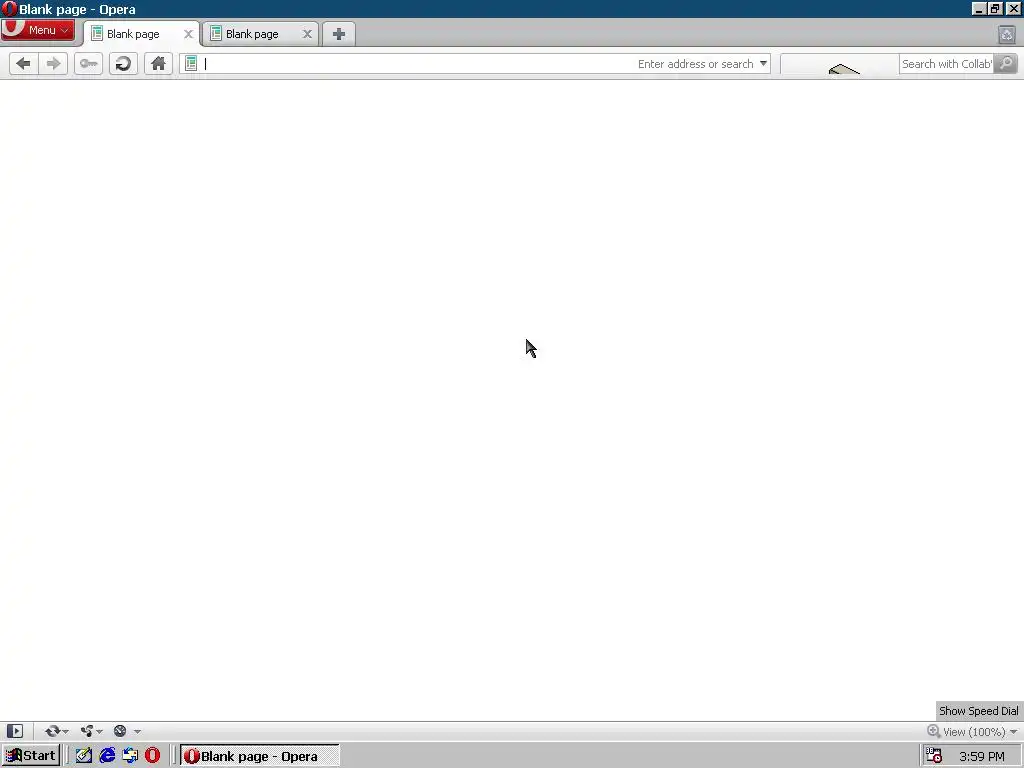Image resolution: width=1024 pixels, height=768 pixels.
Task: Click the search engine icon selector
Action: (840, 64)
